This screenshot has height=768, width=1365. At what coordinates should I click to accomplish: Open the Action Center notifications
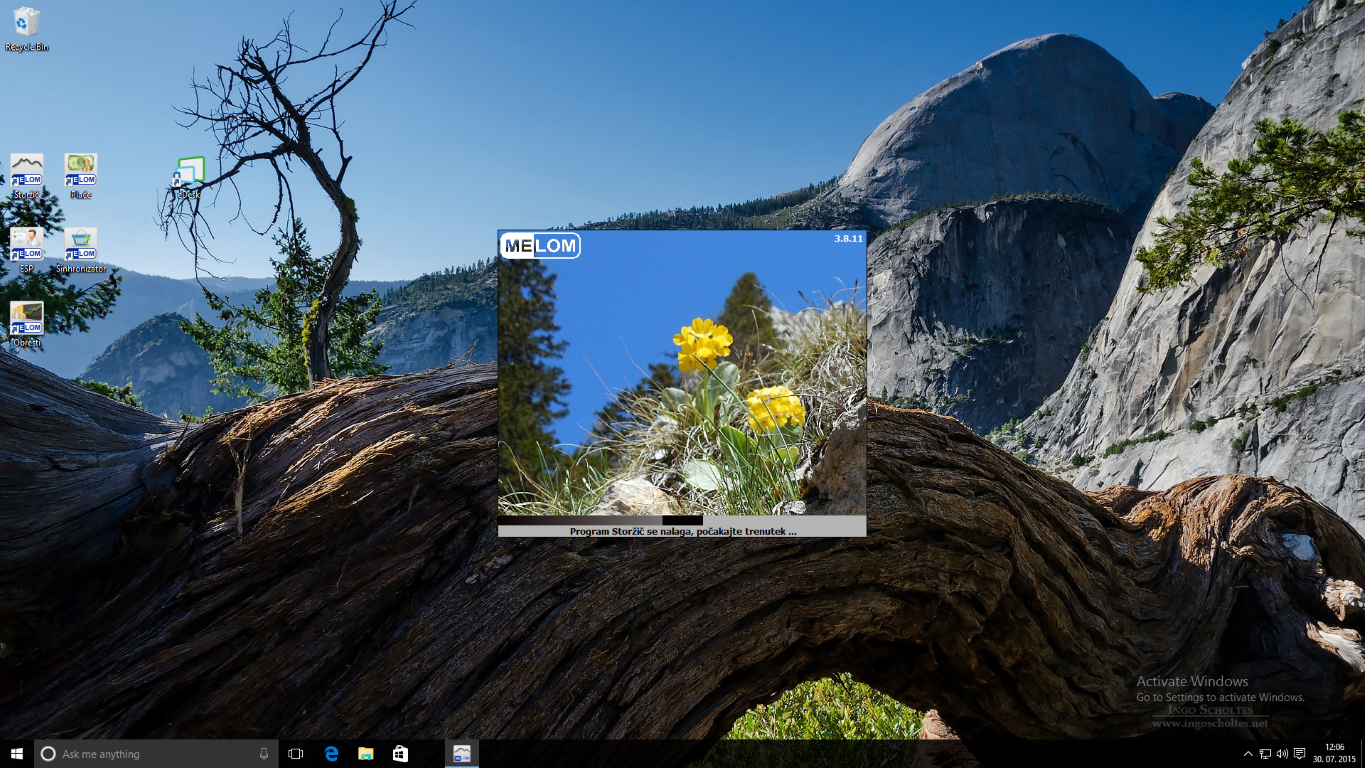point(1299,754)
